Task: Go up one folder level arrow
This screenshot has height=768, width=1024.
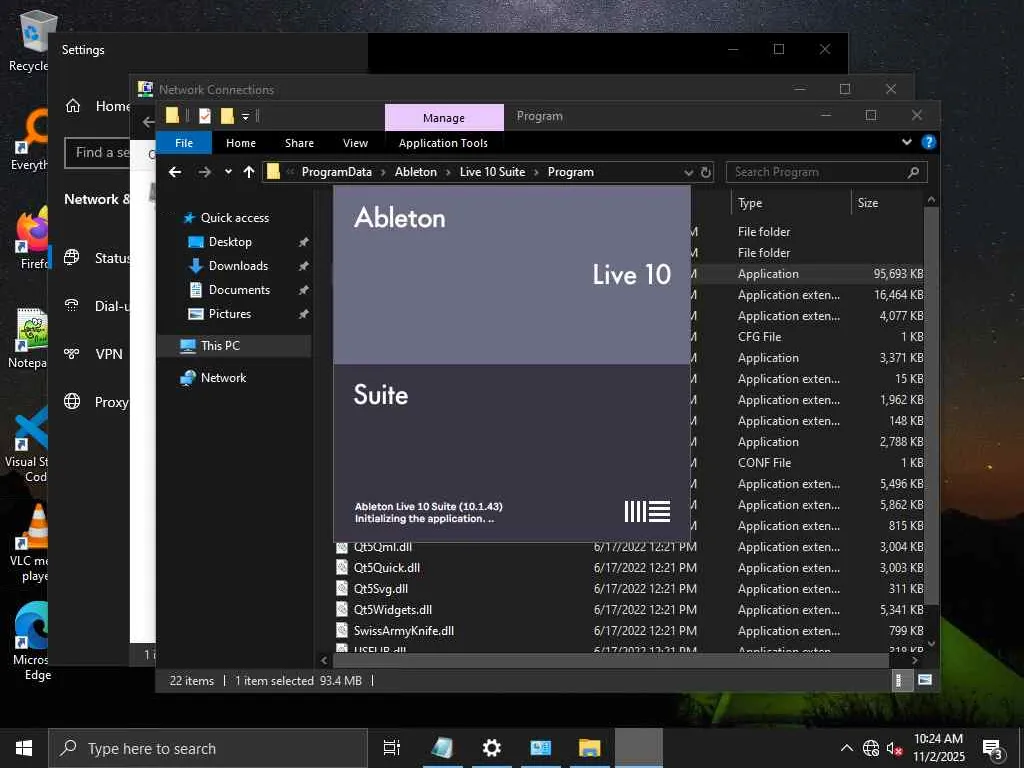Action: coord(249,172)
